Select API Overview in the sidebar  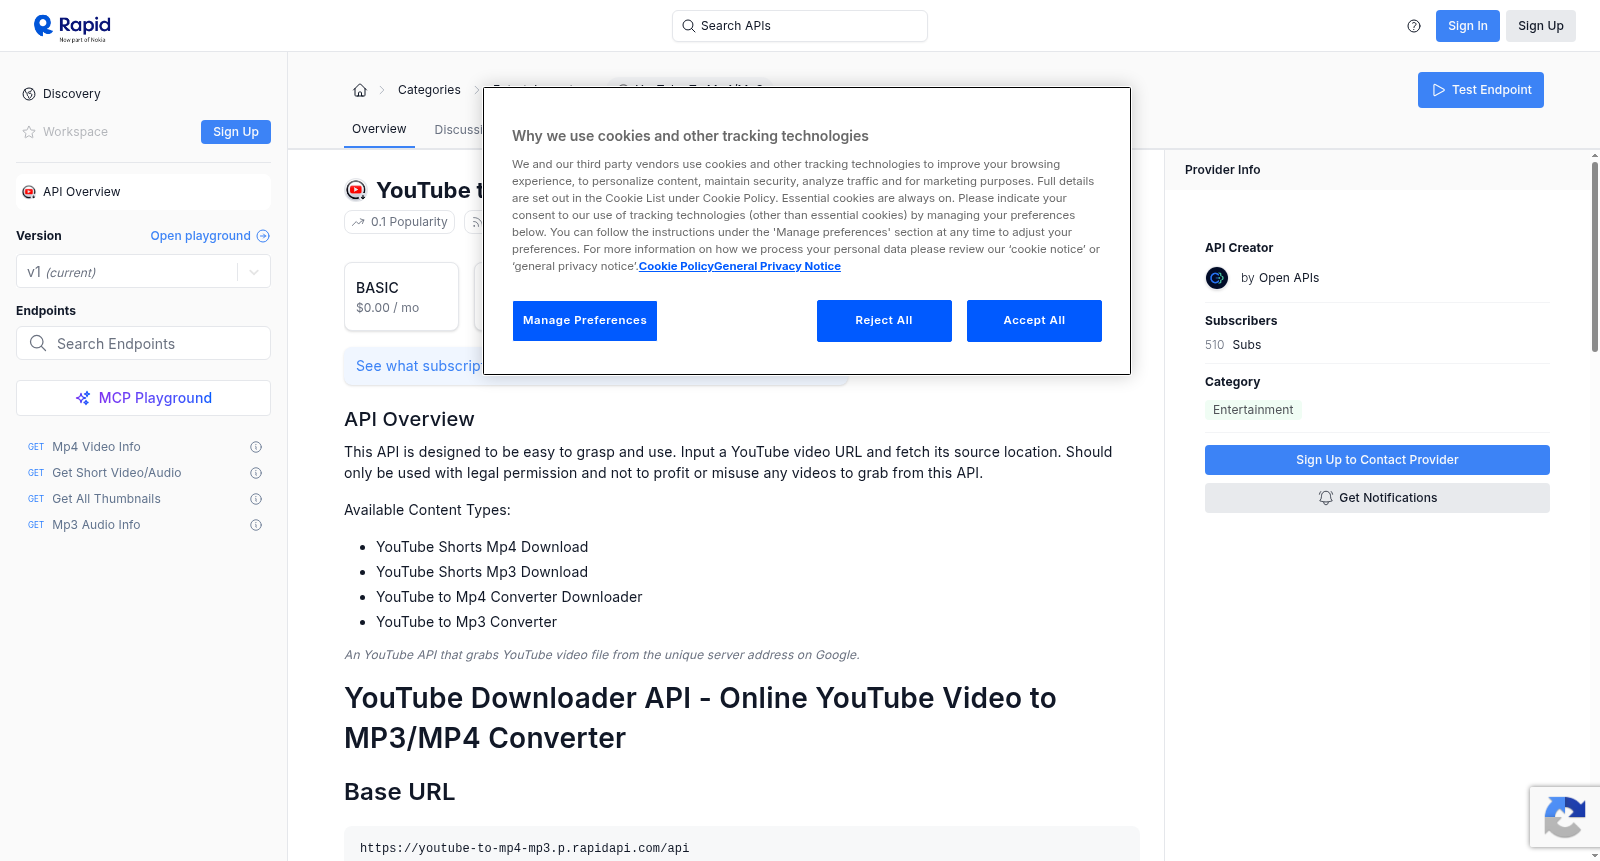(x=143, y=192)
